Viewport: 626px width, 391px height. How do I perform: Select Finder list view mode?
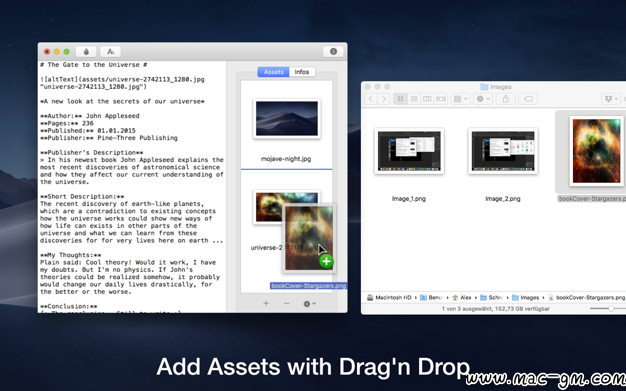(x=414, y=99)
